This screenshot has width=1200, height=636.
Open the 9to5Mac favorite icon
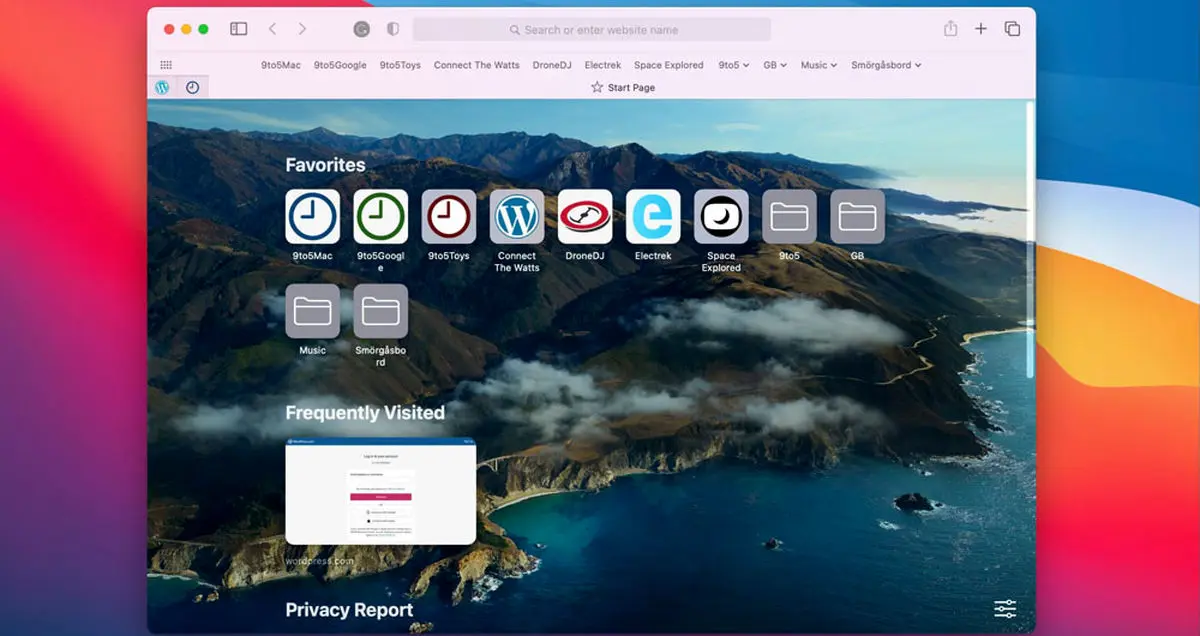312,216
